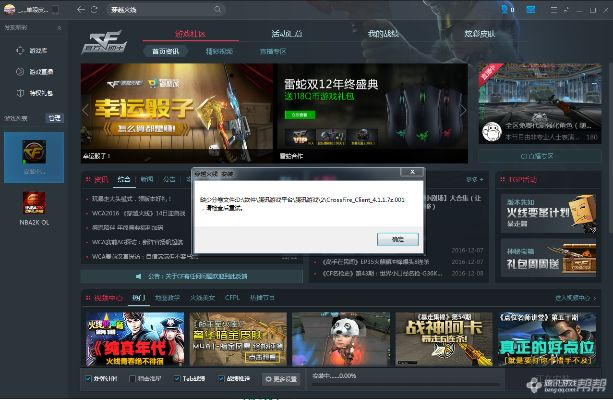The height and width of the screenshot is (400, 613).
Task: Click the green button on the Razer banner
Action: tap(300, 115)
